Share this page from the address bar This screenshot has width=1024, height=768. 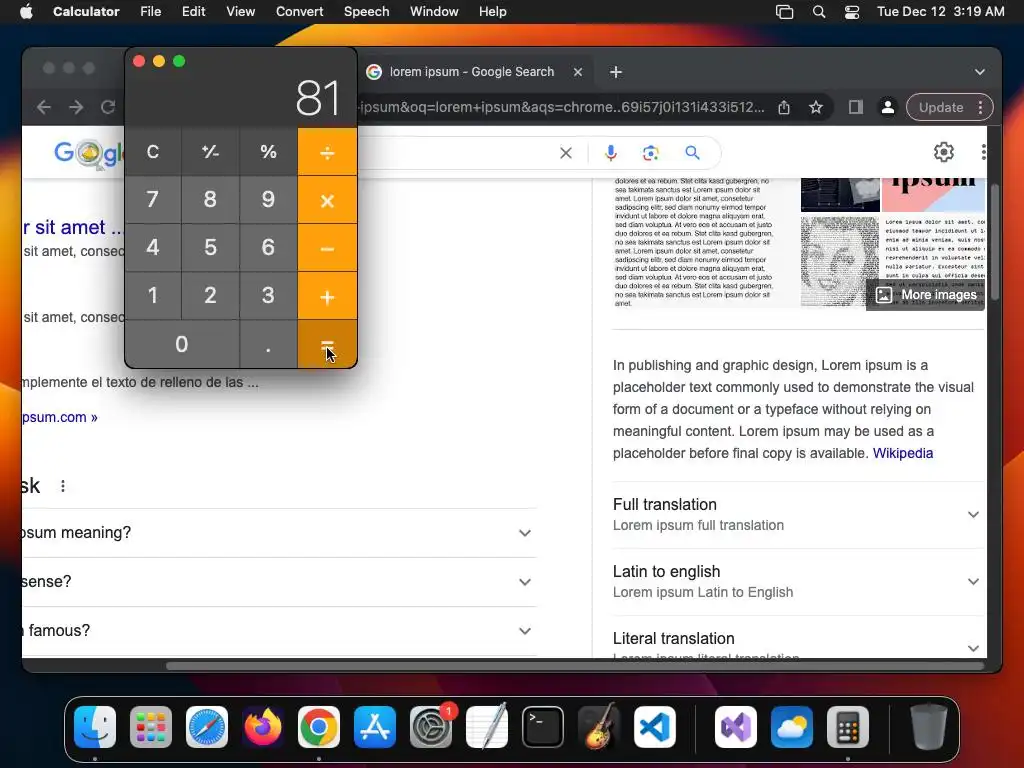(784, 108)
